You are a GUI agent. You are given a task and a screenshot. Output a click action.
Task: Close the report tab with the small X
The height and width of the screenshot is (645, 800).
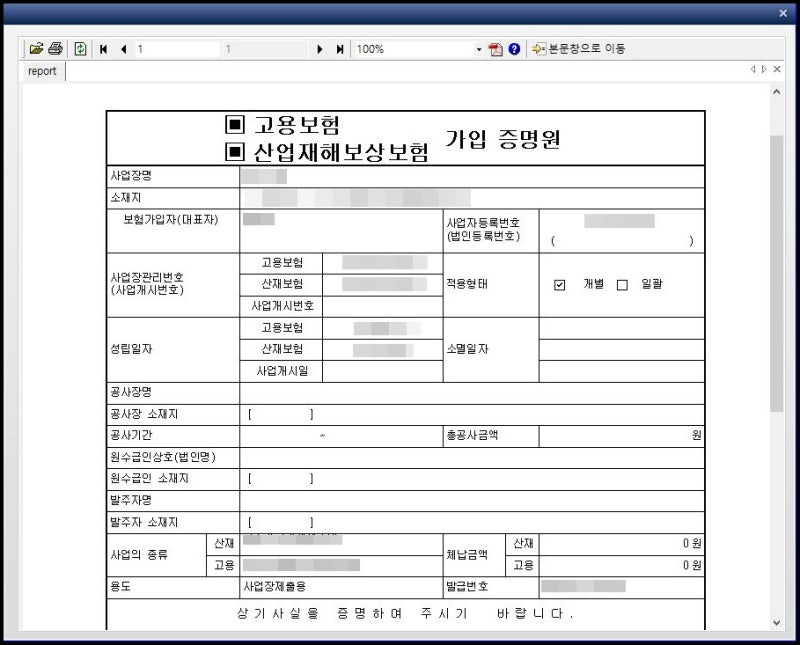point(777,69)
